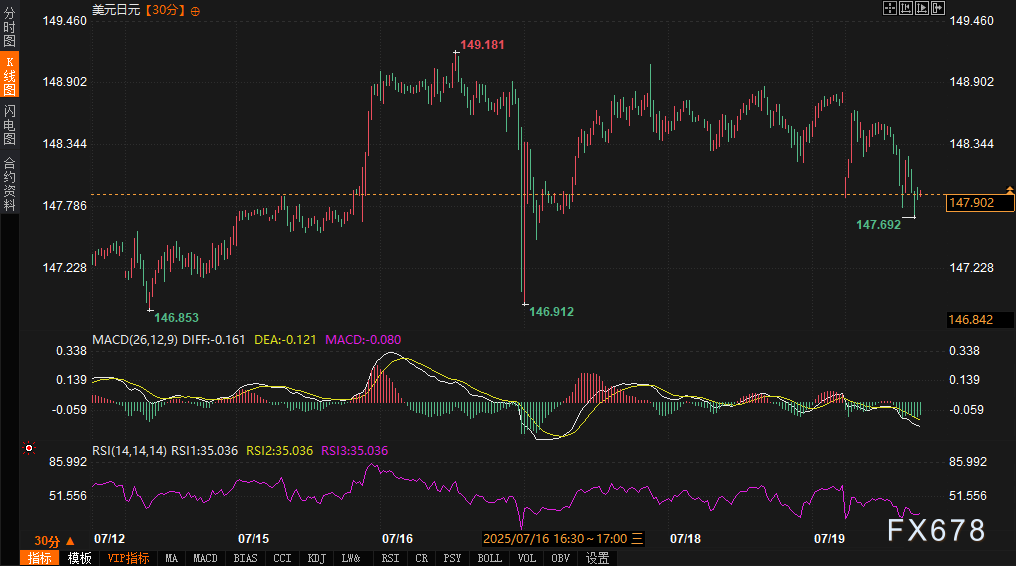Open the VIP指标 indicator list
The image size is (1016, 566).
tap(128, 558)
